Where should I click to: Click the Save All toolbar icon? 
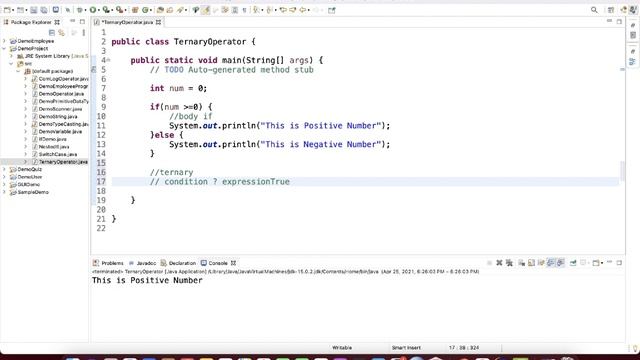(x=44, y=10)
